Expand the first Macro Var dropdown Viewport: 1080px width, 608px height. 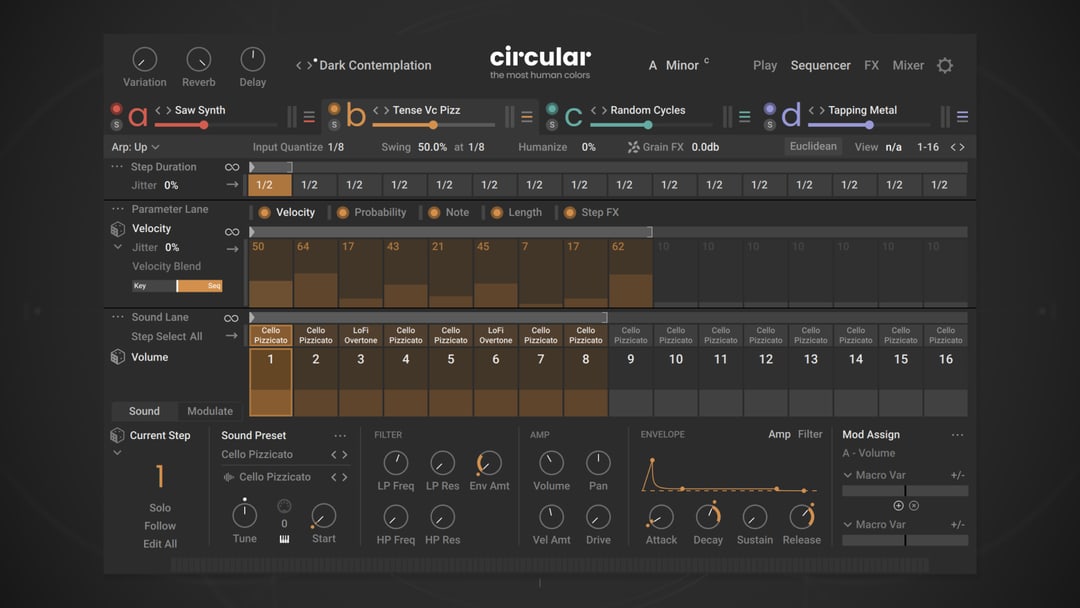(848, 475)
